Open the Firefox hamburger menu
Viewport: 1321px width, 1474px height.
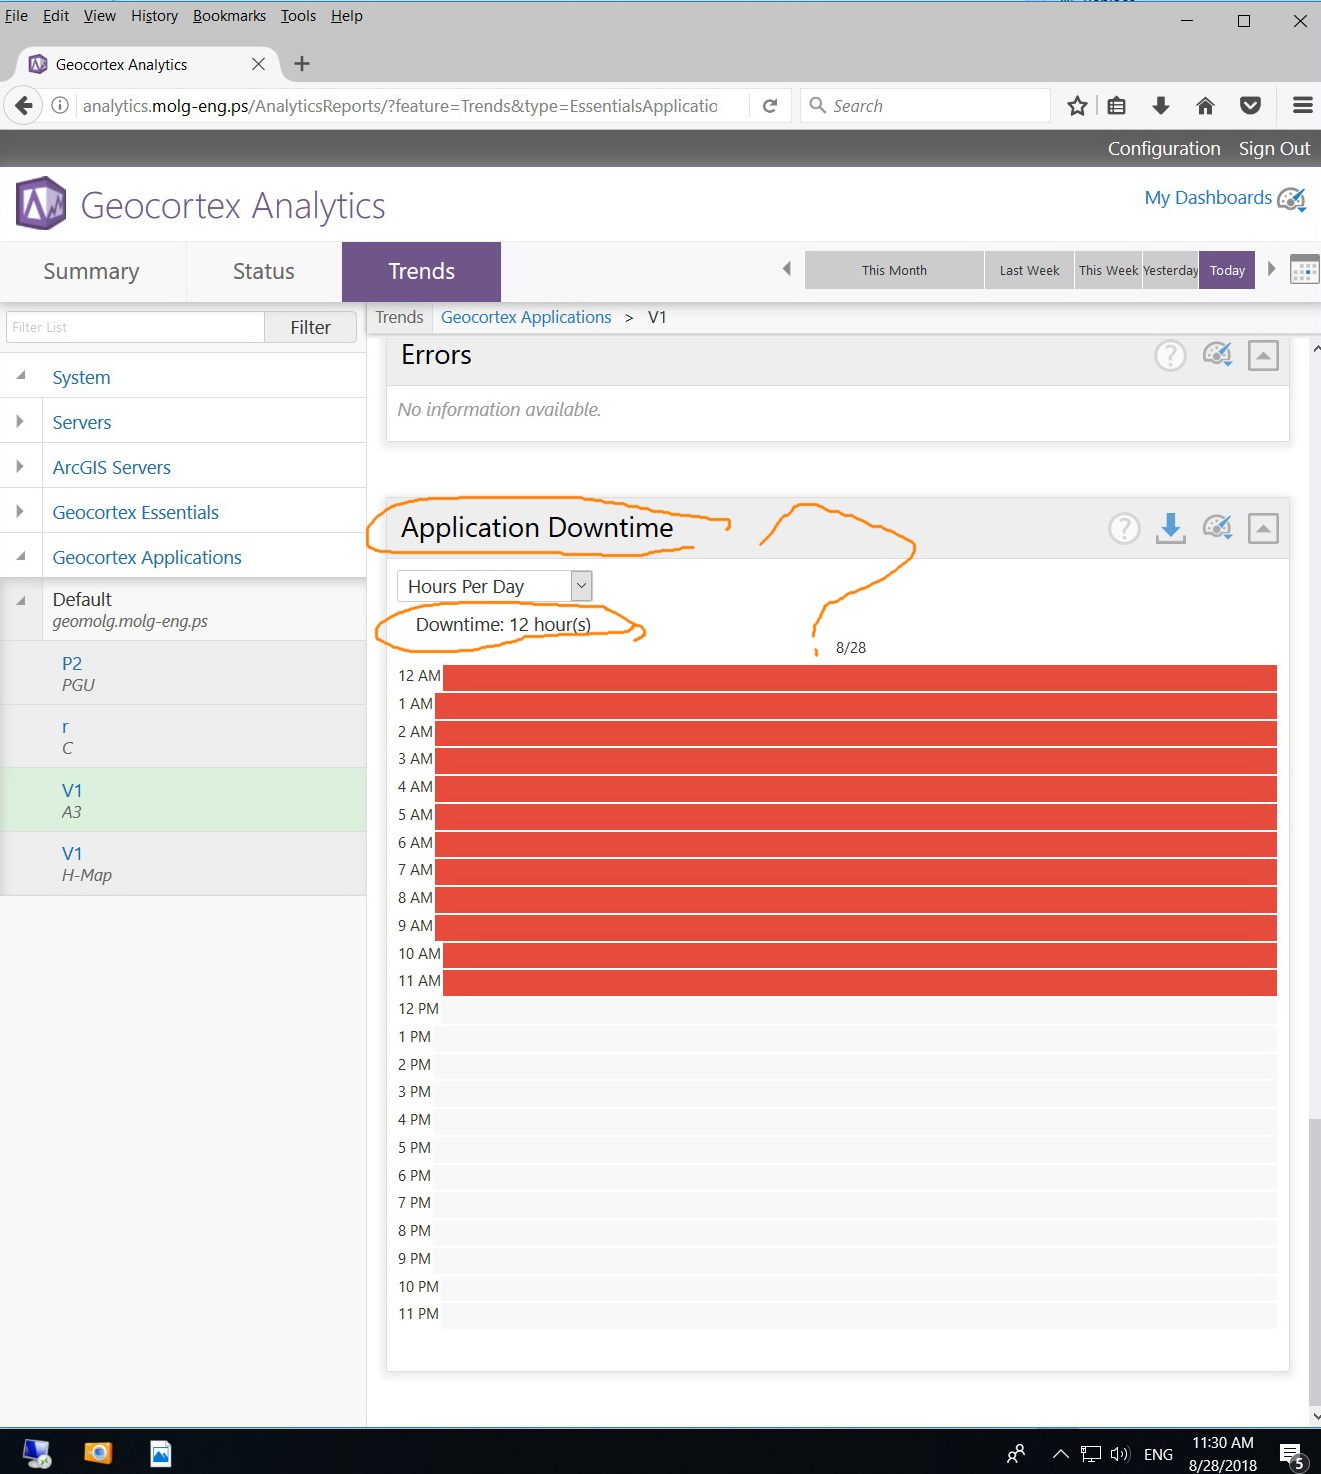1302,105
